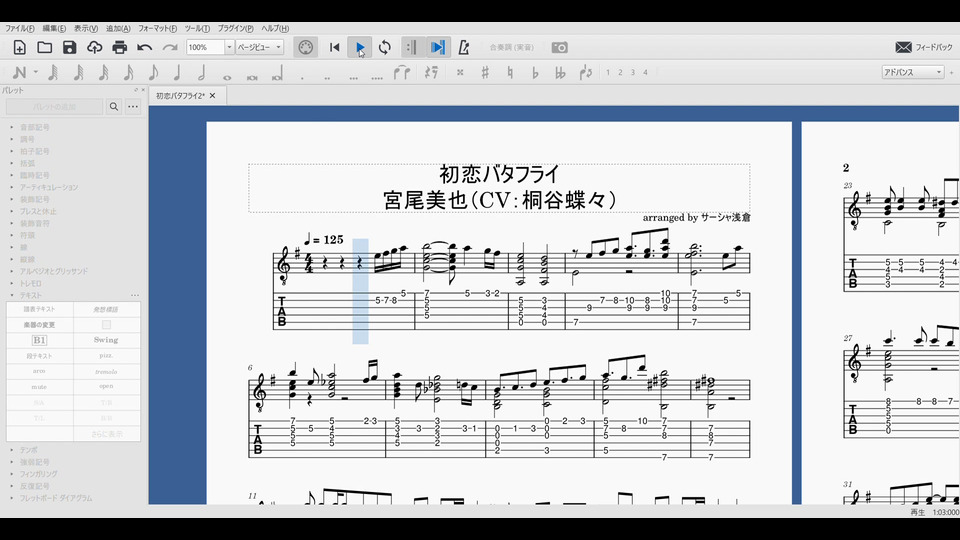Viewport: 960px width, 540px height.
Task: Open the 編集(E) menu
Action: (54, 28)
